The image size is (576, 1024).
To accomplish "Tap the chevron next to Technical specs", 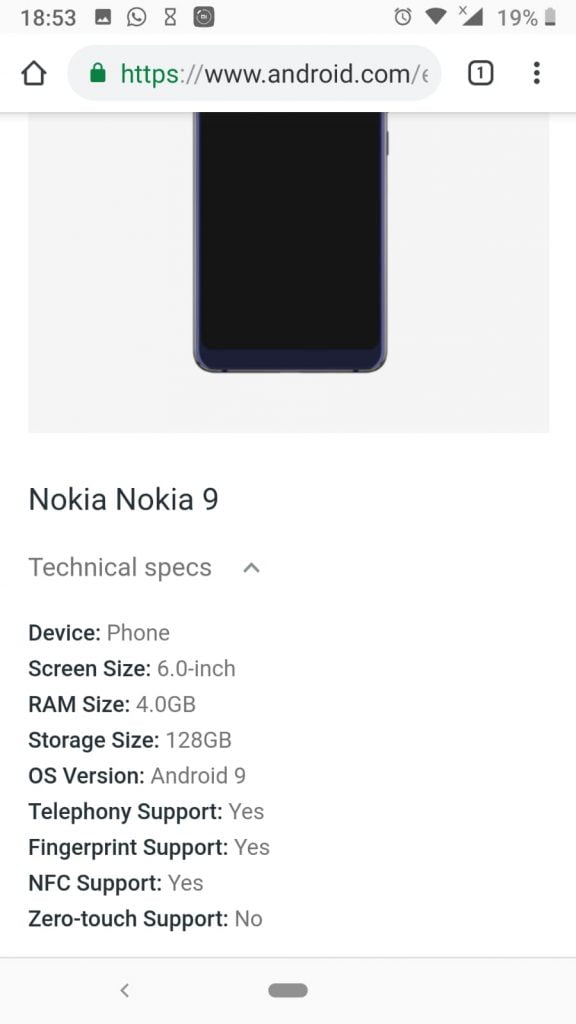I will 251,568.
